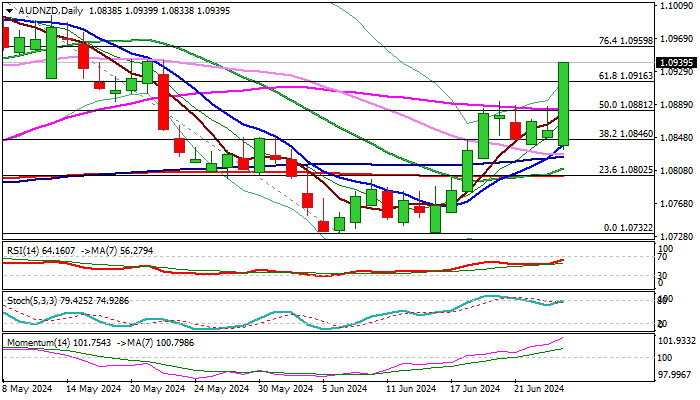Viewport: 700px width, 400px height.
Task: Click the 1.07280 price scale value
Action: (676, 236)
